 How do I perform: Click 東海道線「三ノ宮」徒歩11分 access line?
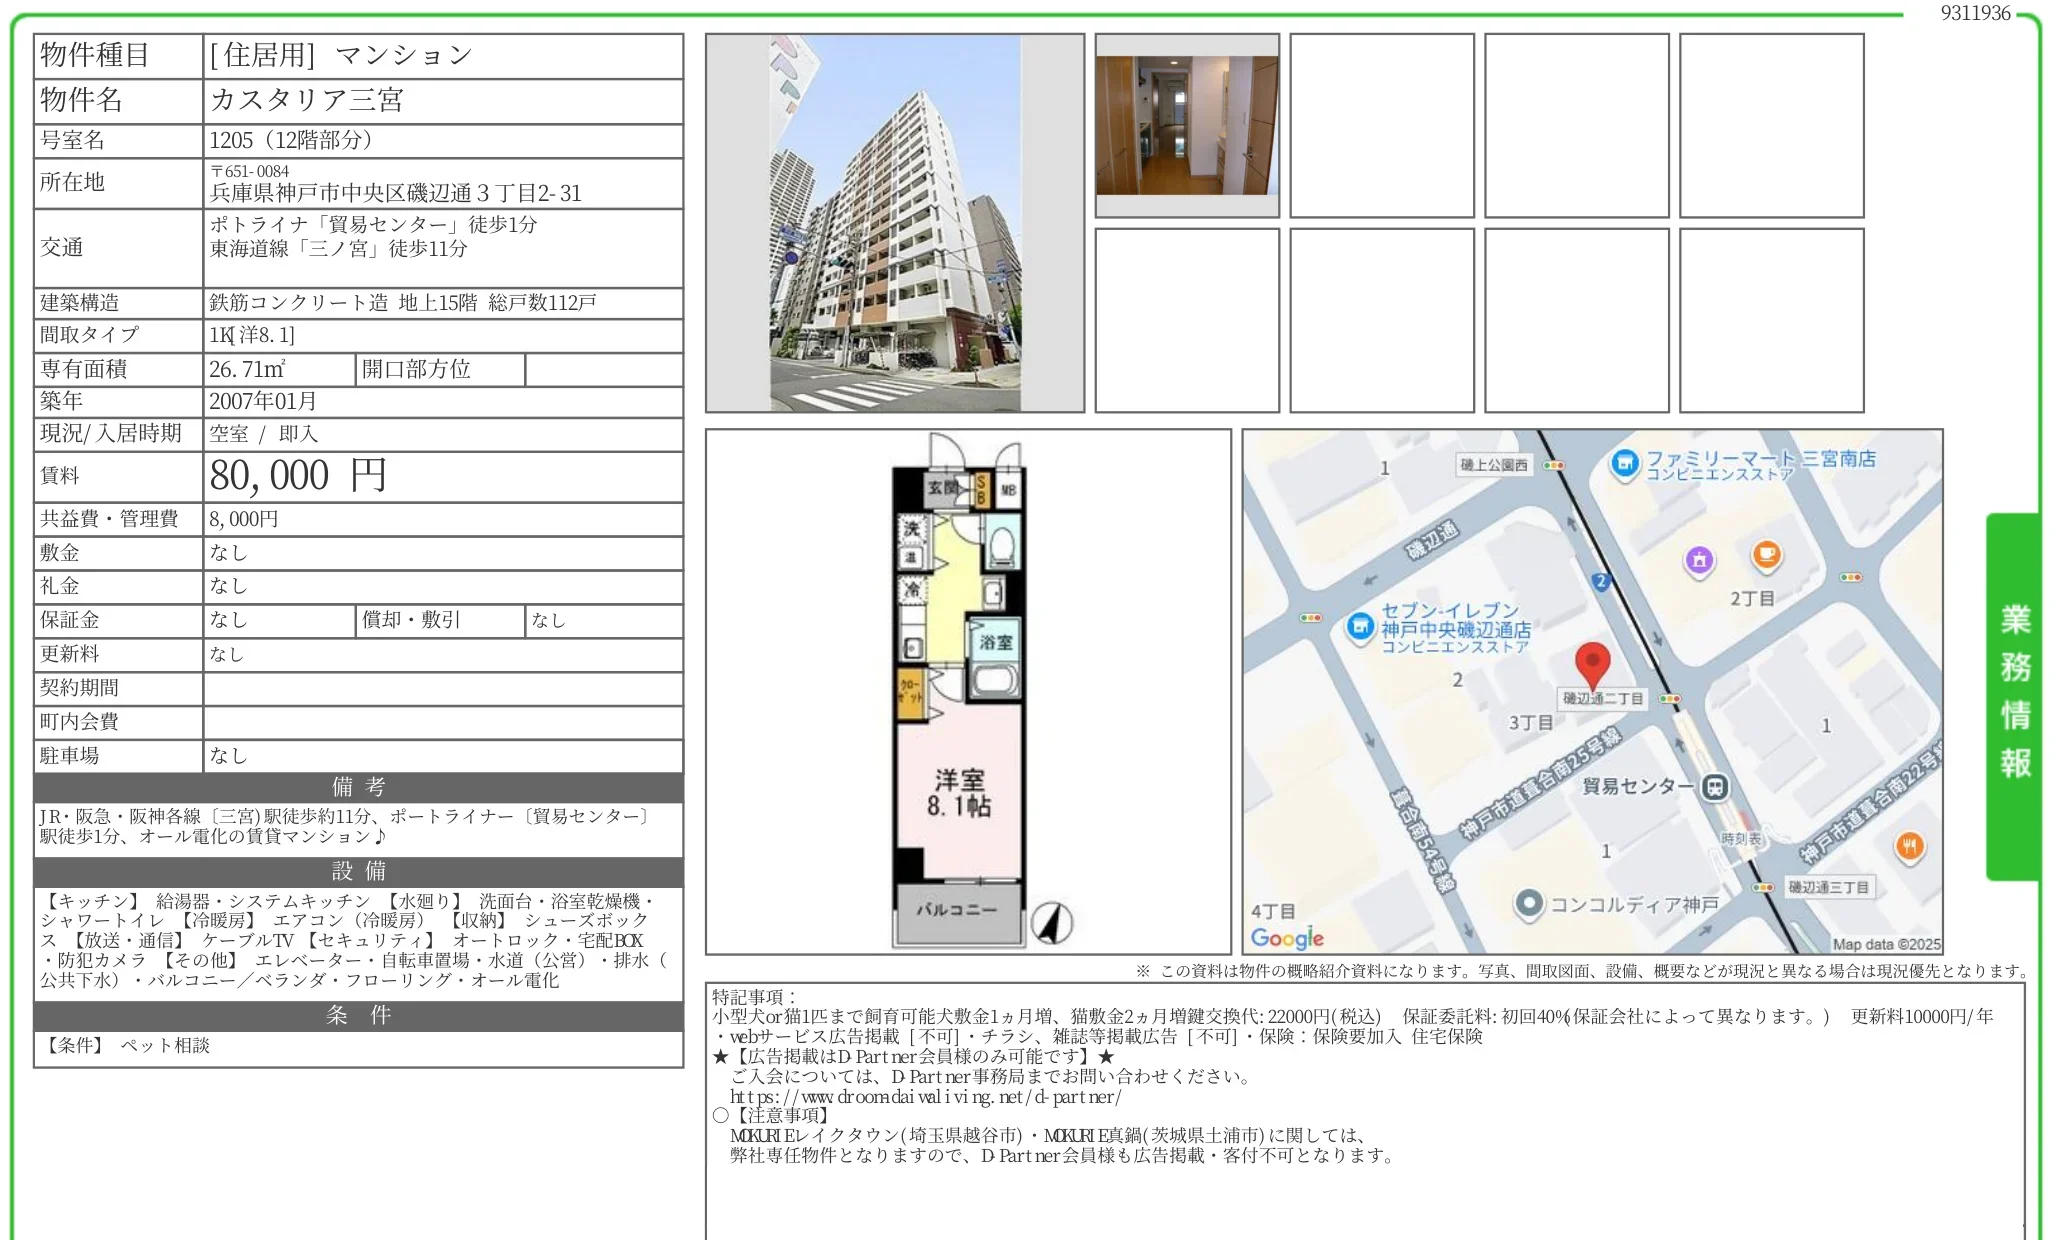point(338,248)
